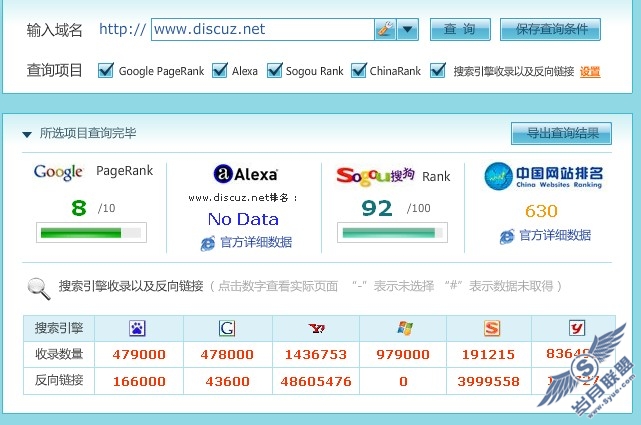Disable the Sogou Rank checkbox
The image size is (641, 425).
click(274, 70)
